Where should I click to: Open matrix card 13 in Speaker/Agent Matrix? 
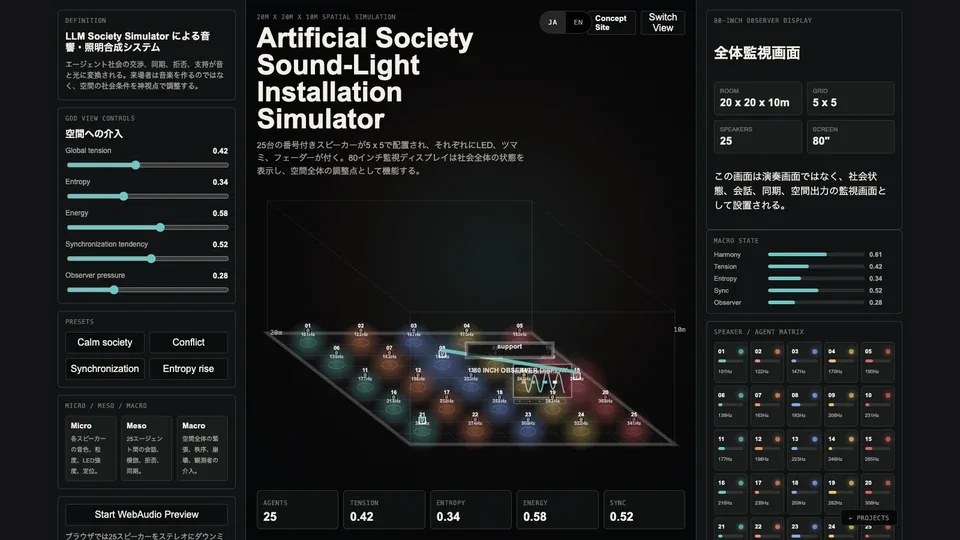[804, 449]
